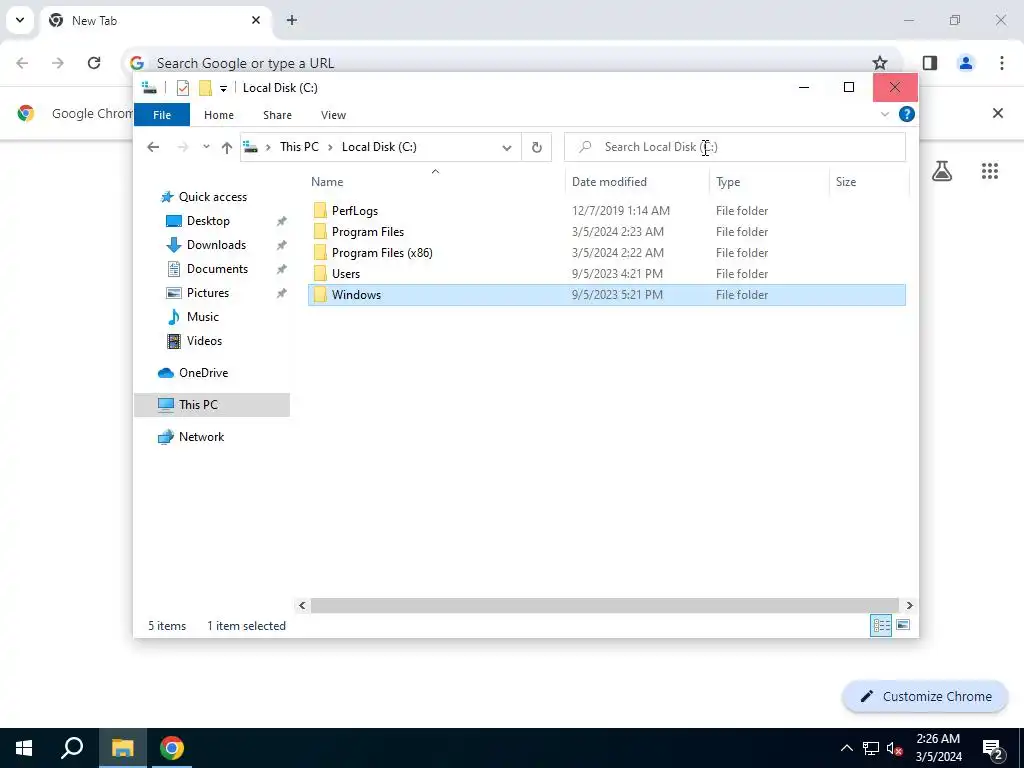Reload the Chrome page
The height and width of the screenshot is (768, 1024).
(94, 63)
